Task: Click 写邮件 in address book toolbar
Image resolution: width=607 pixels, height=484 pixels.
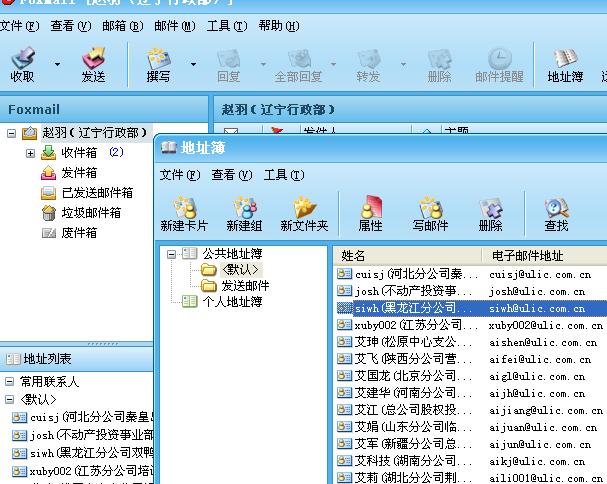Action: tap(431, 213)
